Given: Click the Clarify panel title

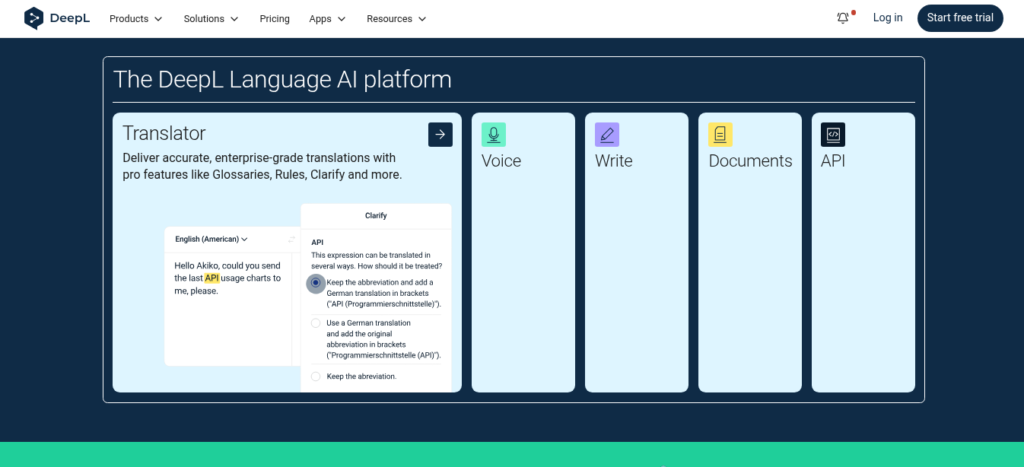Looking at the screenshot, I should [376, 216].
